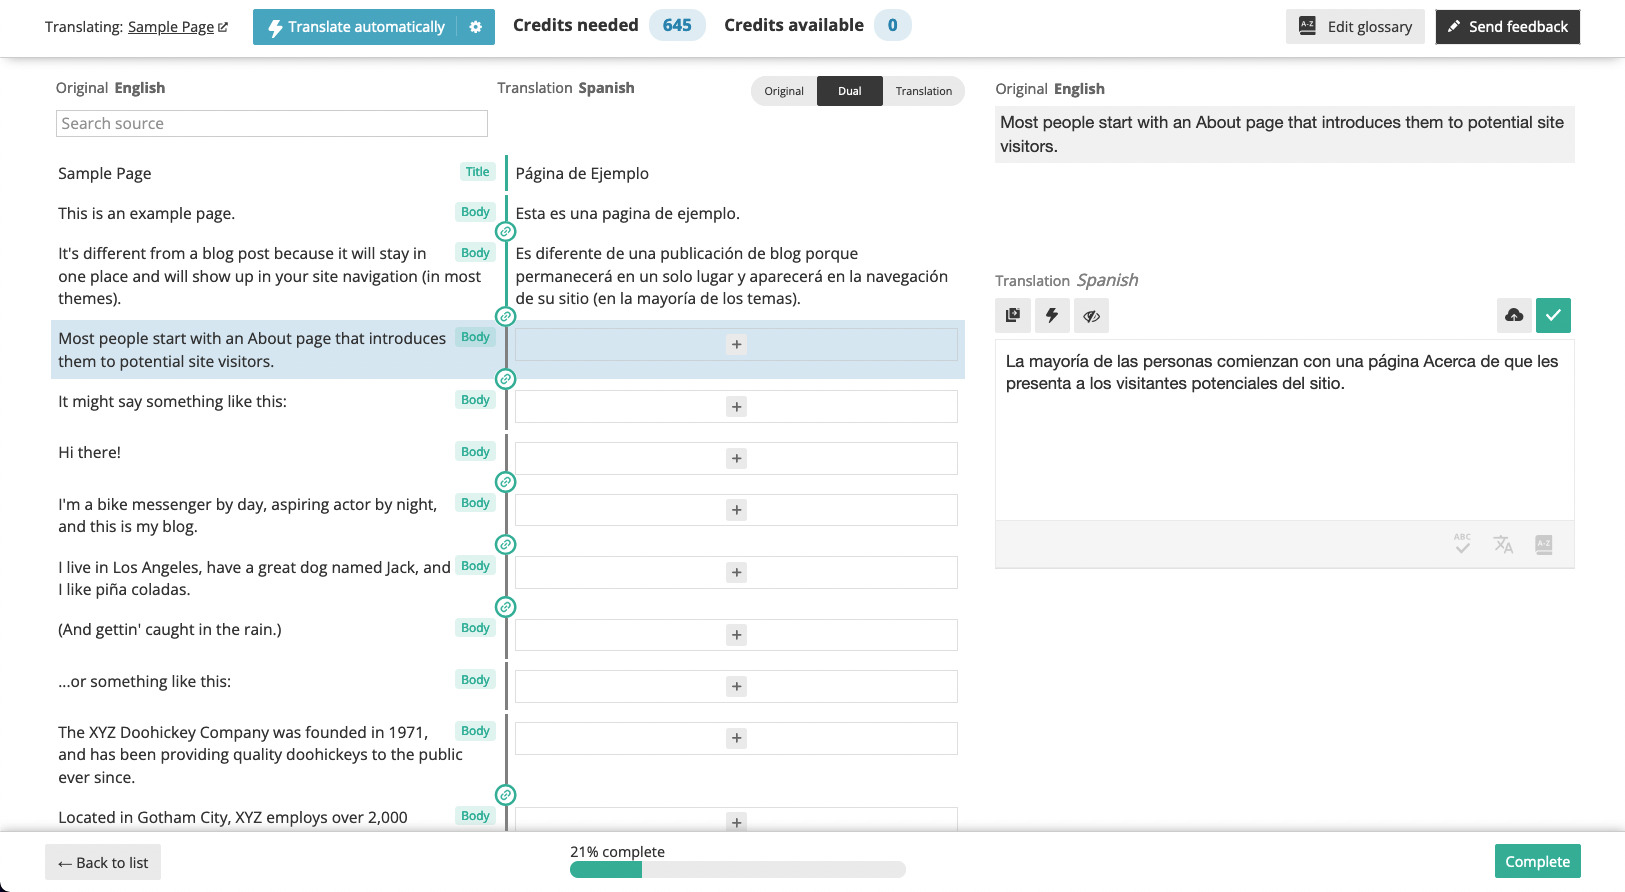
Task: Open automatic translation settings gear
Action: [476, 27]
